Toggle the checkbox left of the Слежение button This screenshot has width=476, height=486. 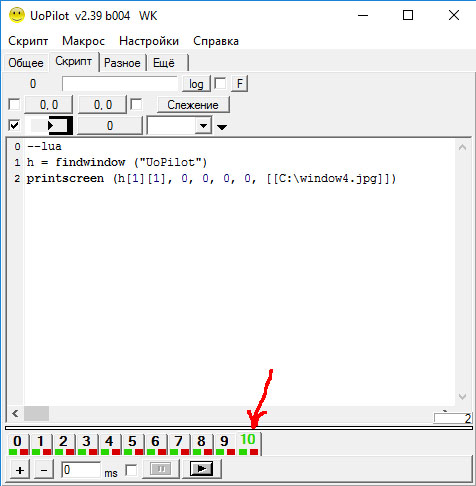coord(136,104)
